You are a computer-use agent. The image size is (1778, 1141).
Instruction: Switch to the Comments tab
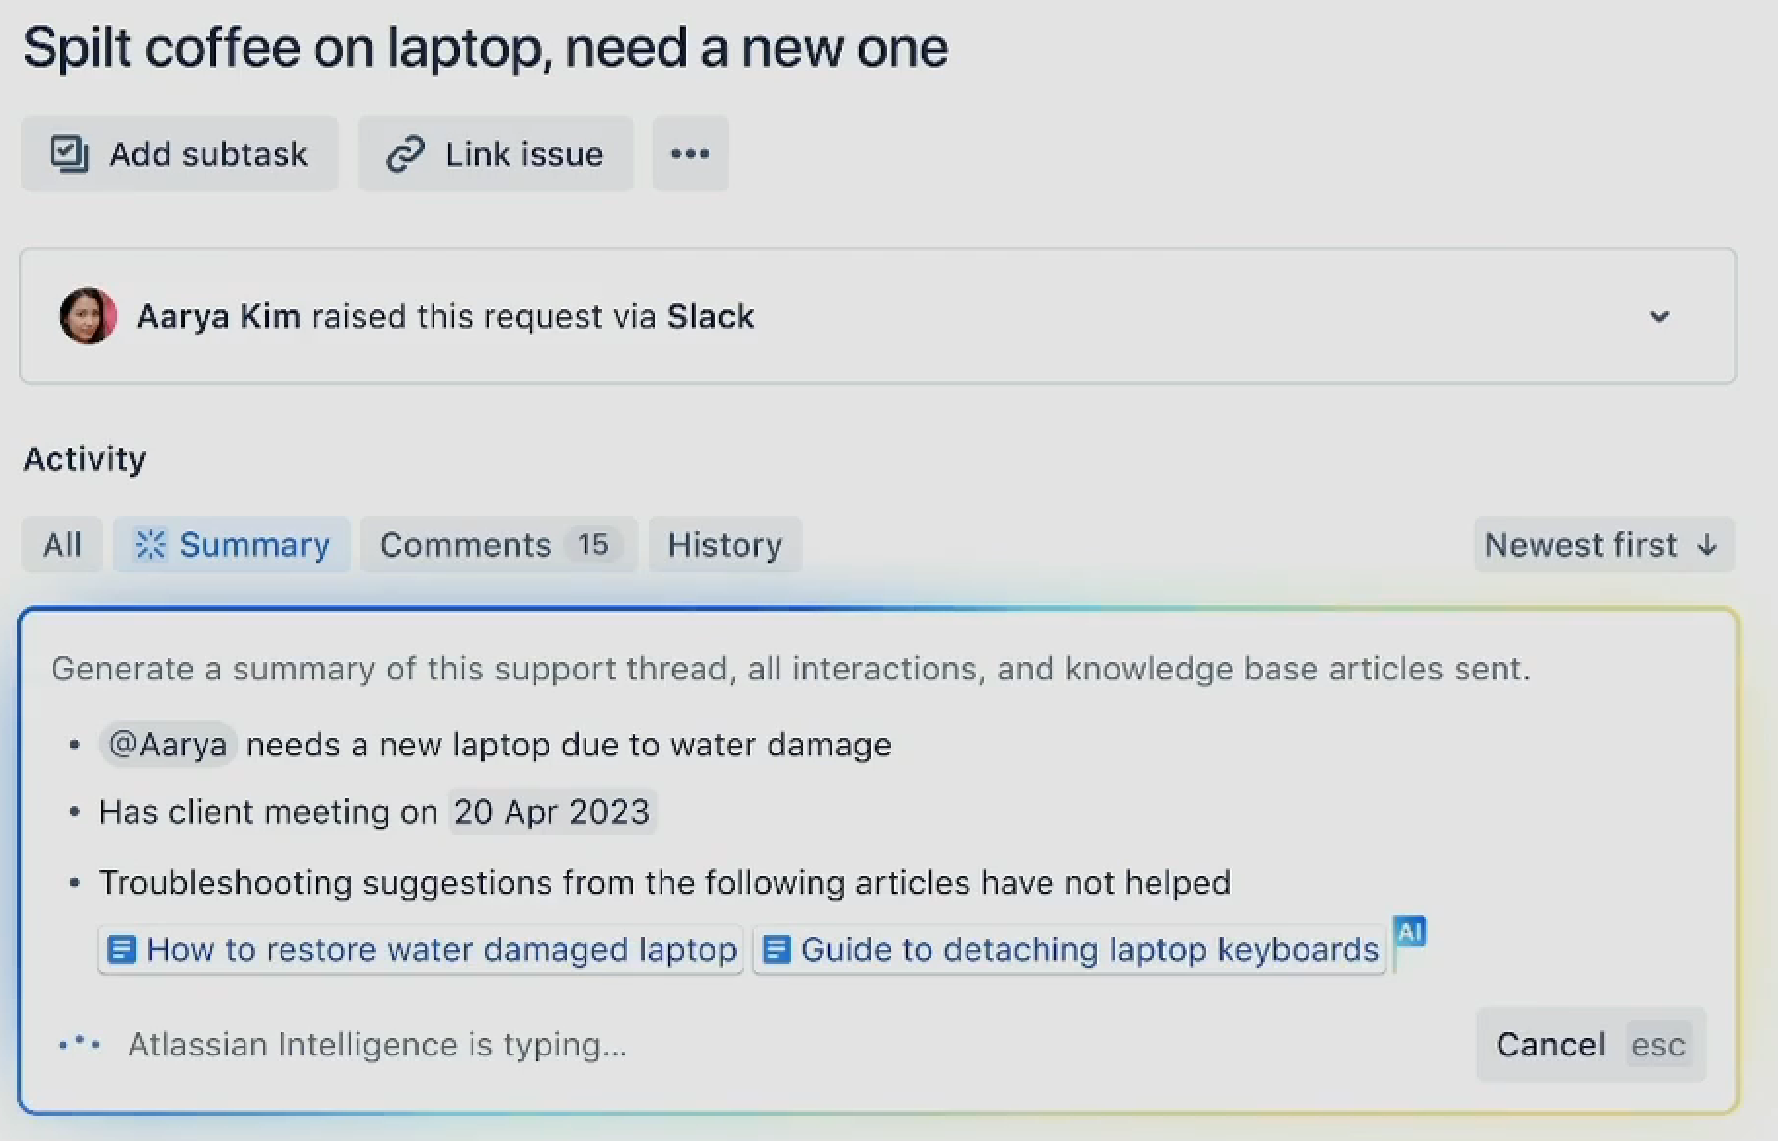497,544
